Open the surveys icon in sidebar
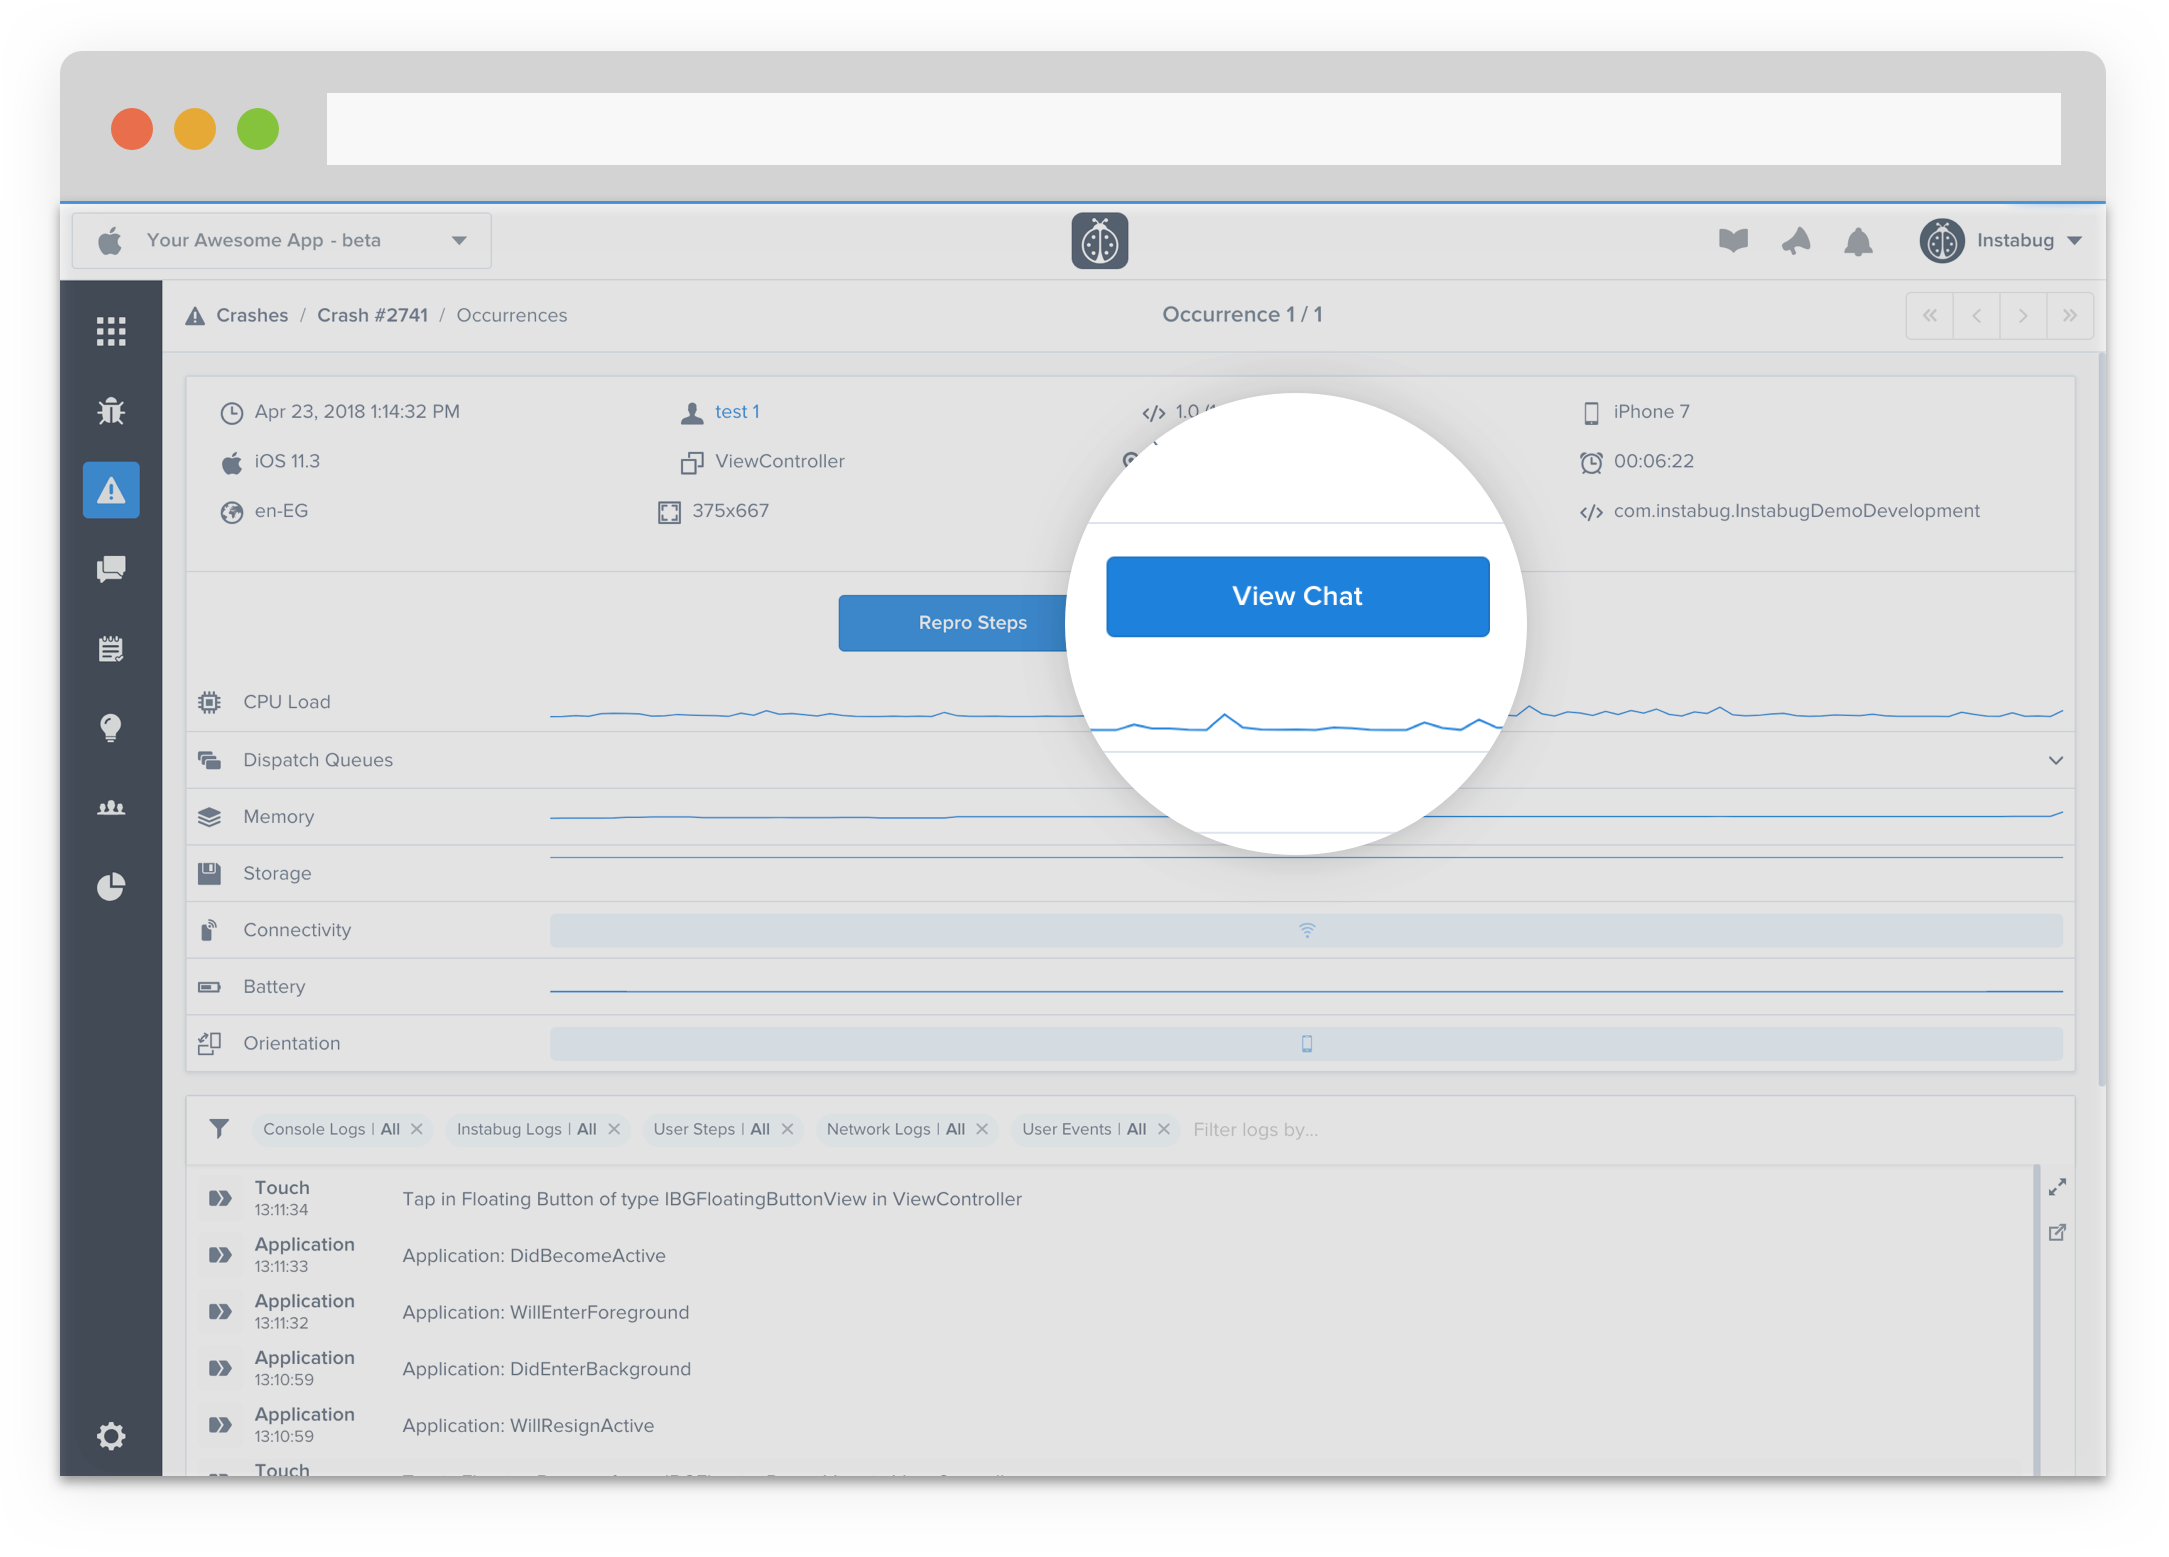Image resolution: width=2169 pixels, height=1557 pixels. coord(111,648)
